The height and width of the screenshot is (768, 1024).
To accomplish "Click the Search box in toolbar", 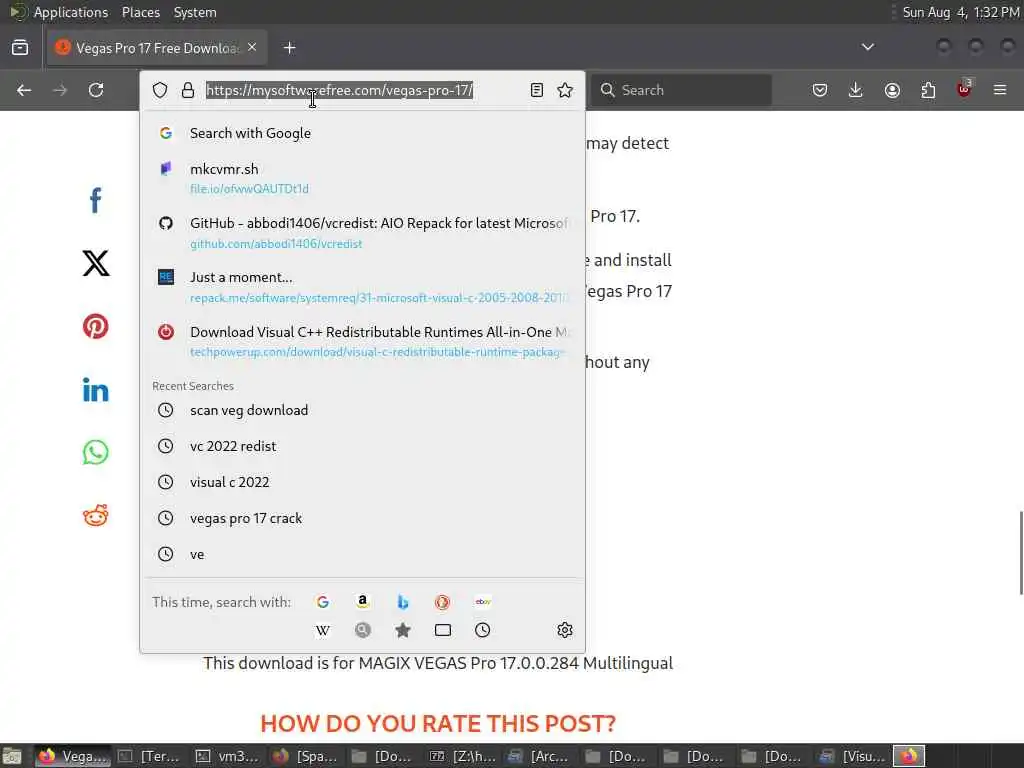I will [x=681, y=90].
